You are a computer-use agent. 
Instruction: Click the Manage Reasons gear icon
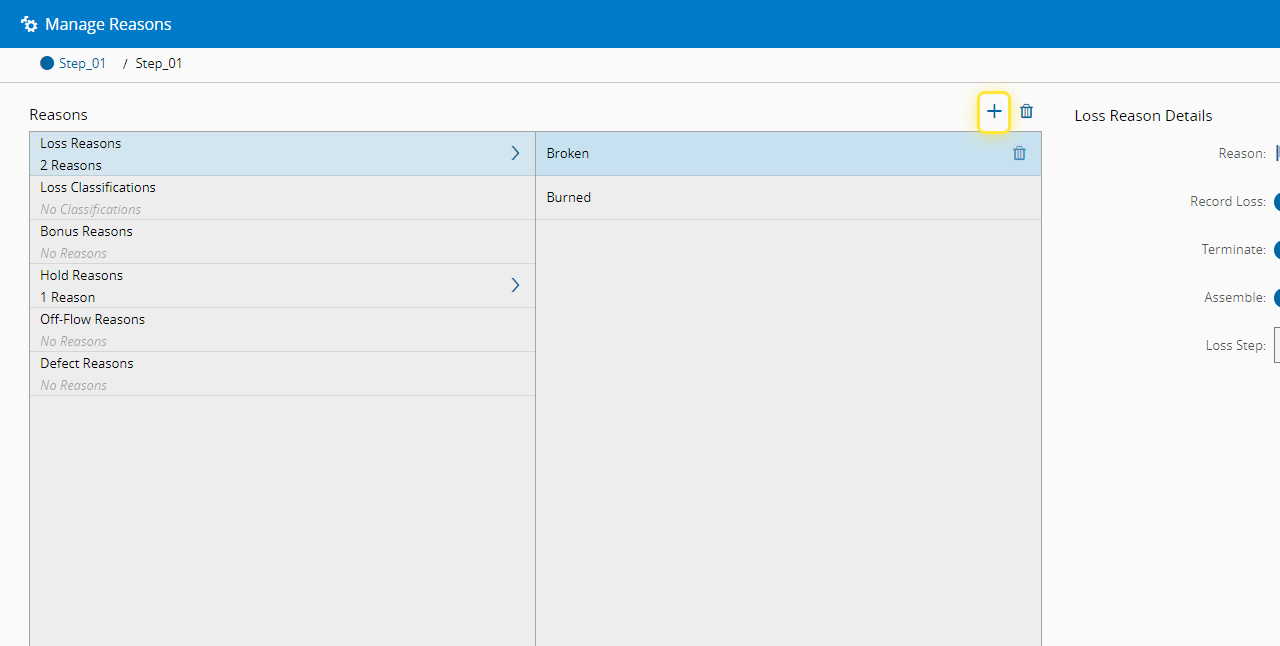tap(29, 24)
